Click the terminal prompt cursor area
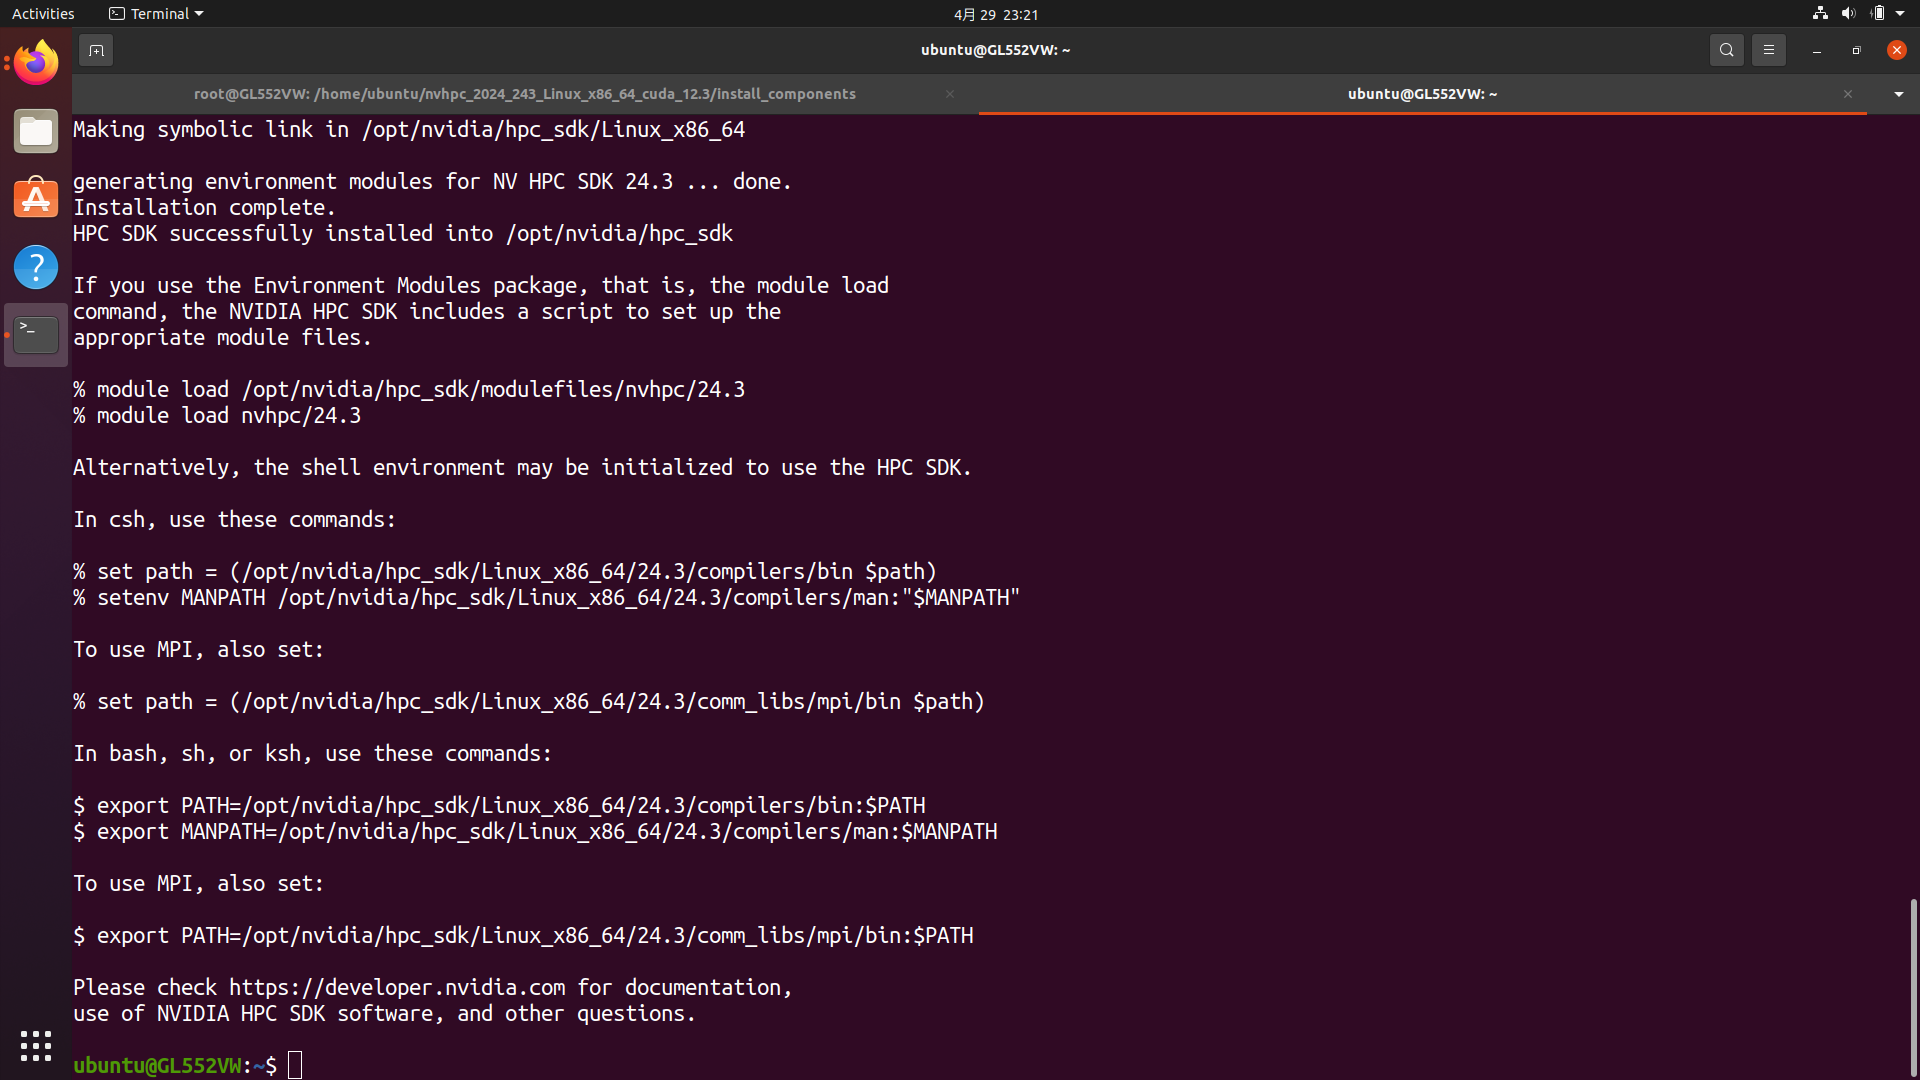 click(x=295, y=1064)
